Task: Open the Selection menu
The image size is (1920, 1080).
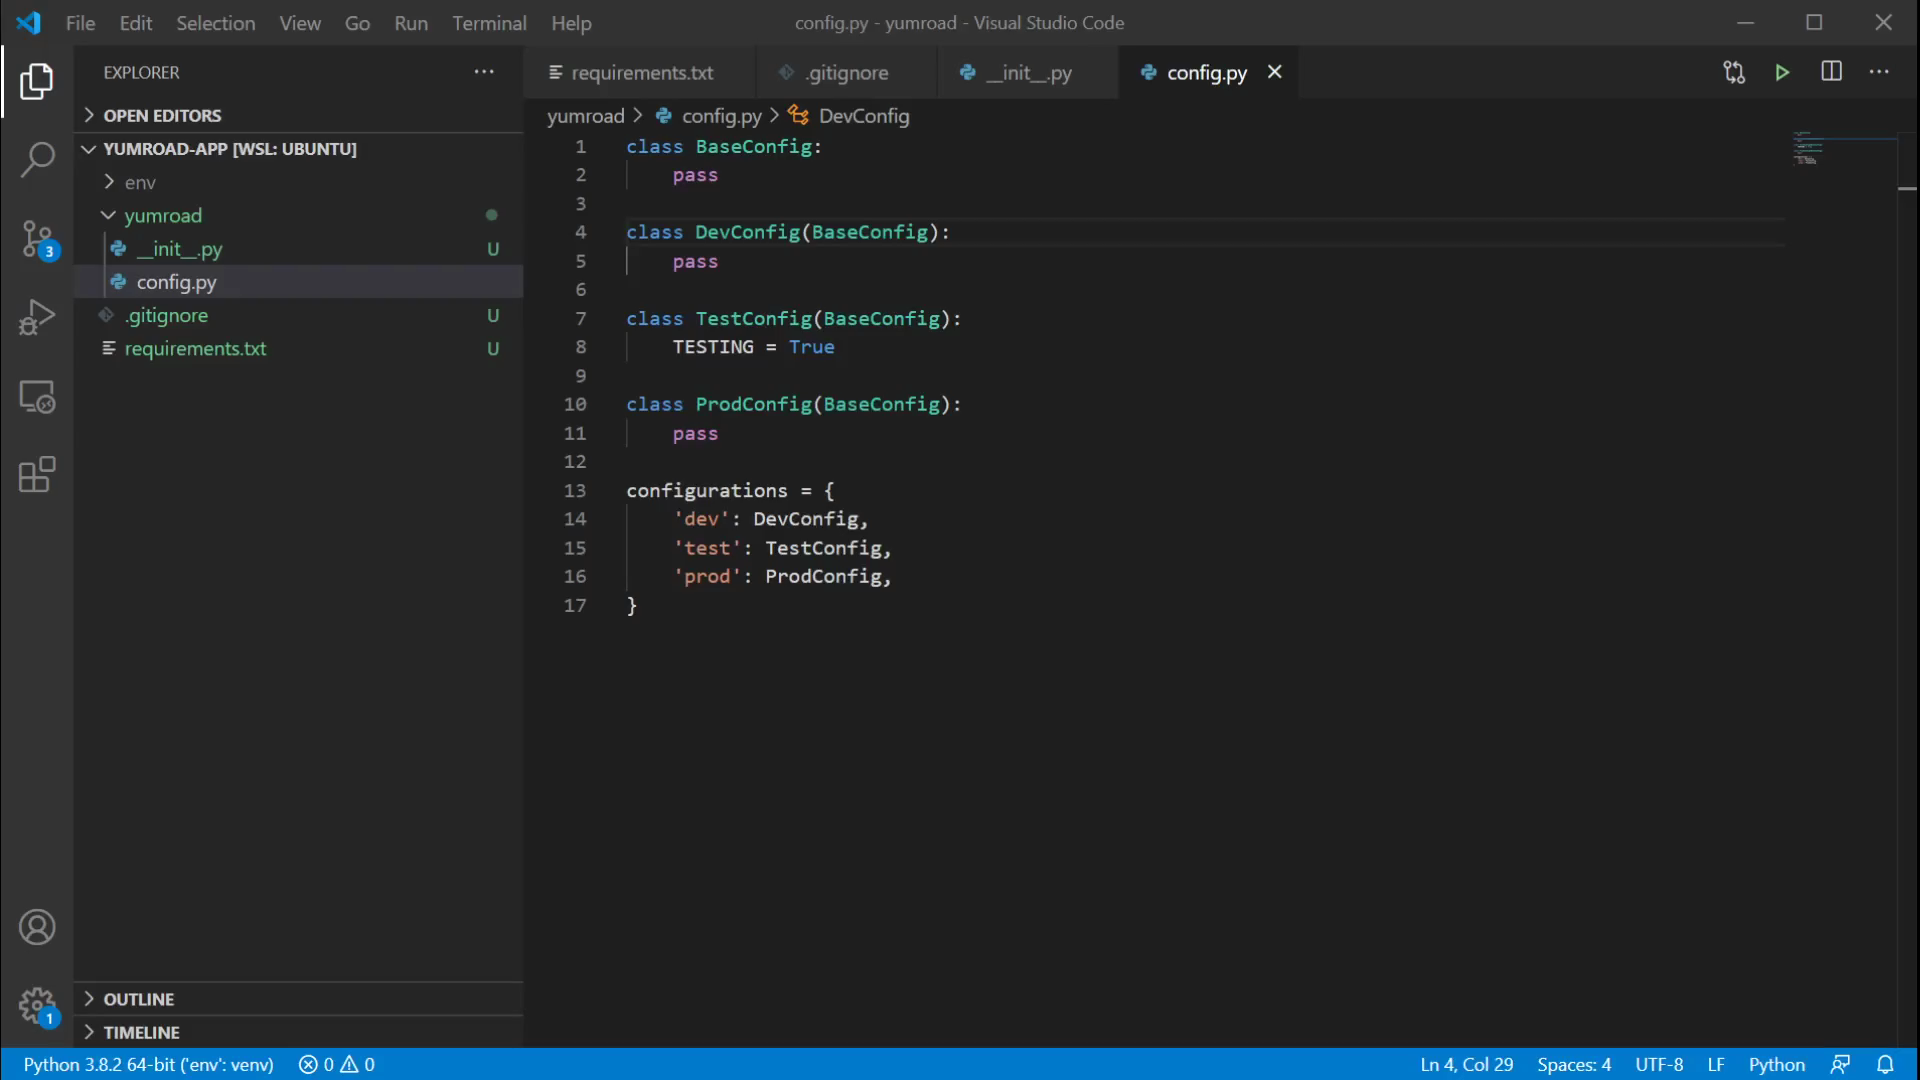Action: click(x=215, y=22)
